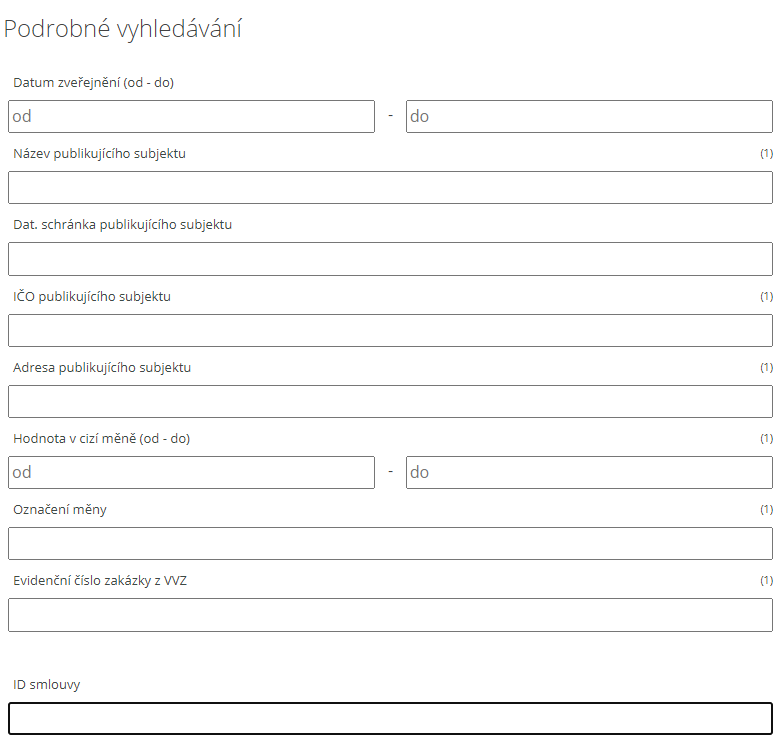Screen dimensions: 783x744
Task: Click the ID smlouvy text box
Action: coord(390,719)
